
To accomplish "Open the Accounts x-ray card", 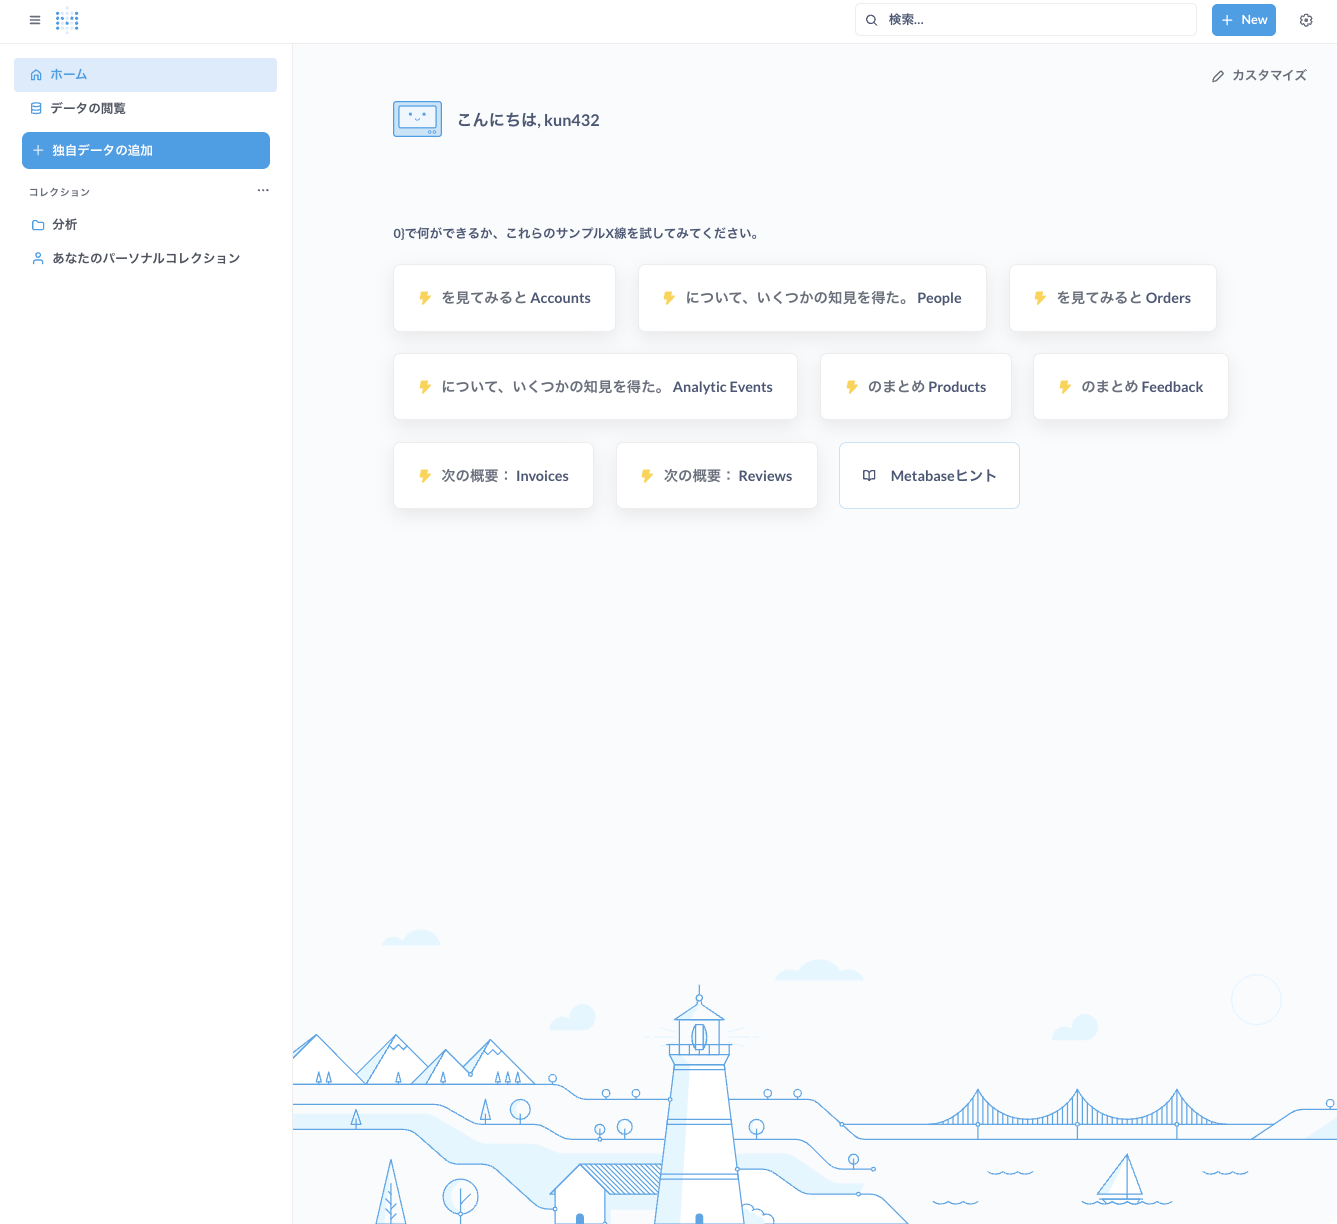I will (504, 298).
